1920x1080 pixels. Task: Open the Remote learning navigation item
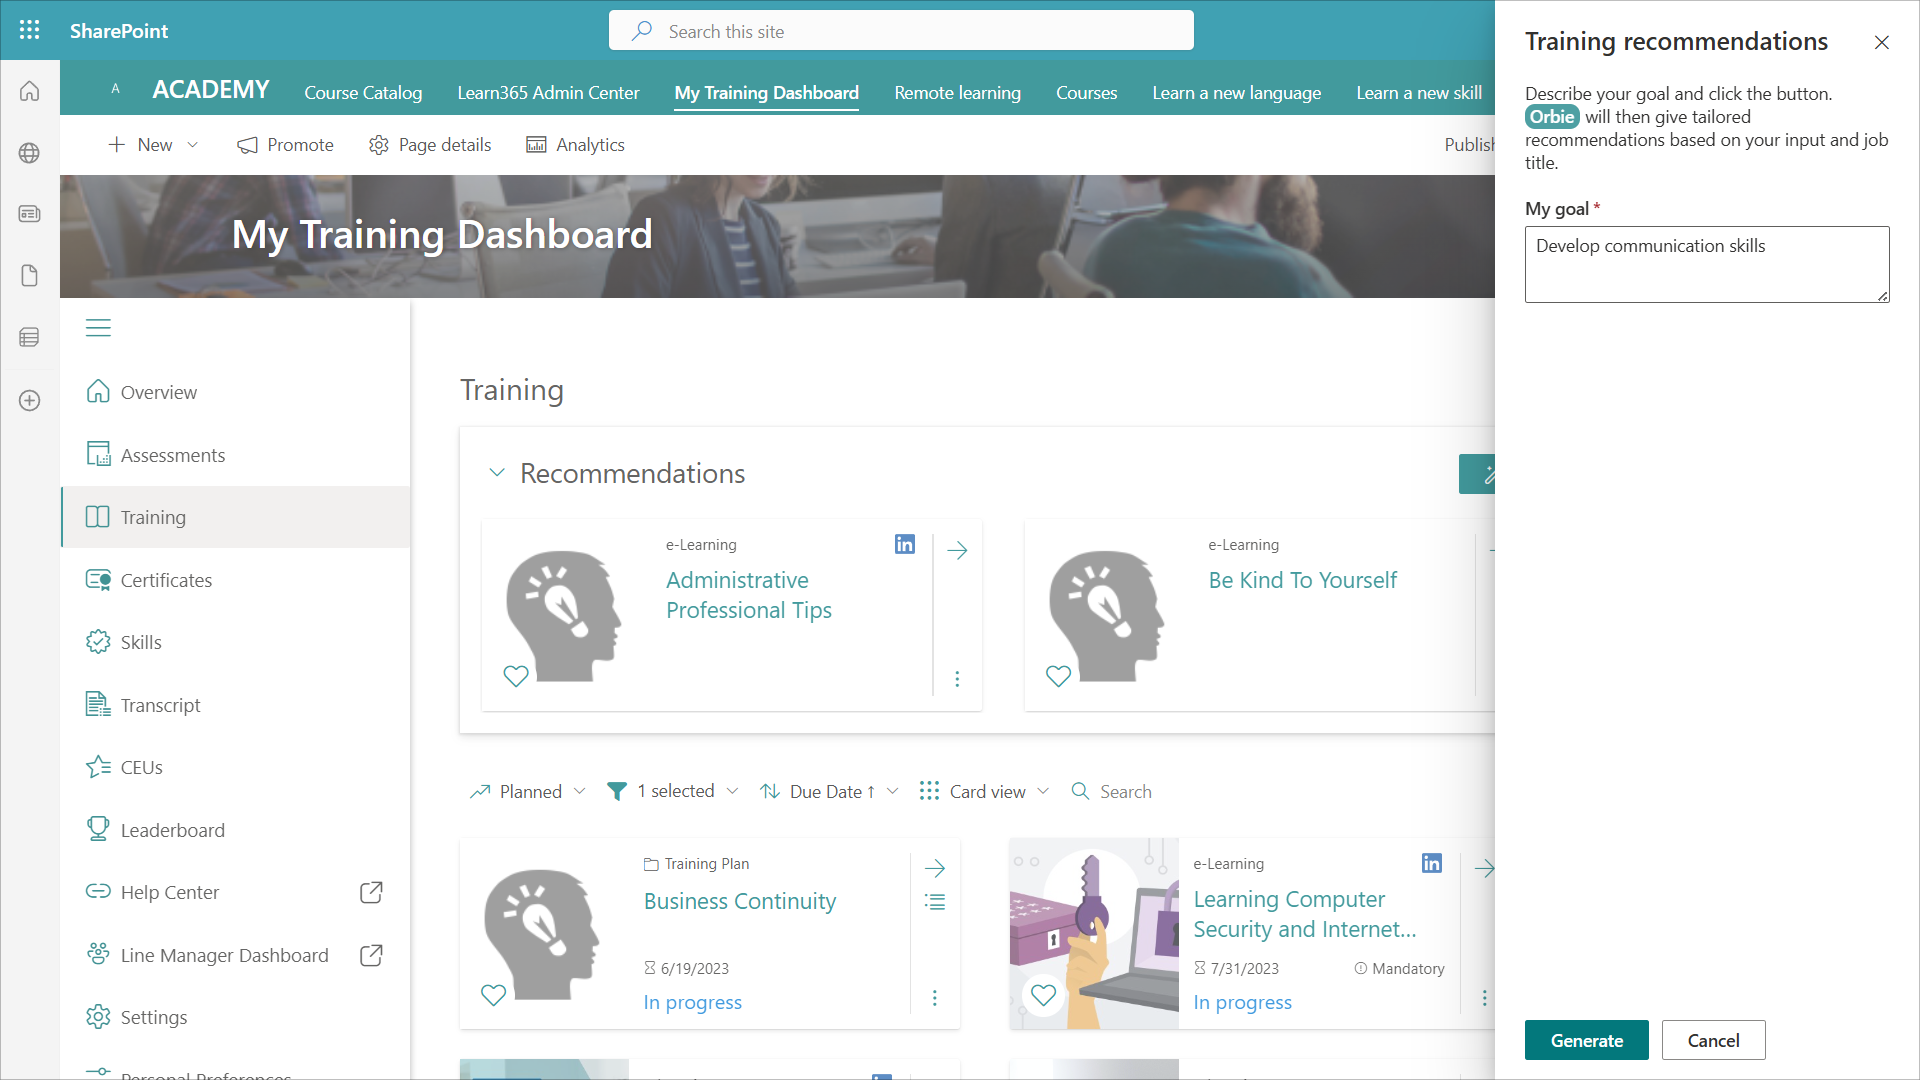coord(957,93)
